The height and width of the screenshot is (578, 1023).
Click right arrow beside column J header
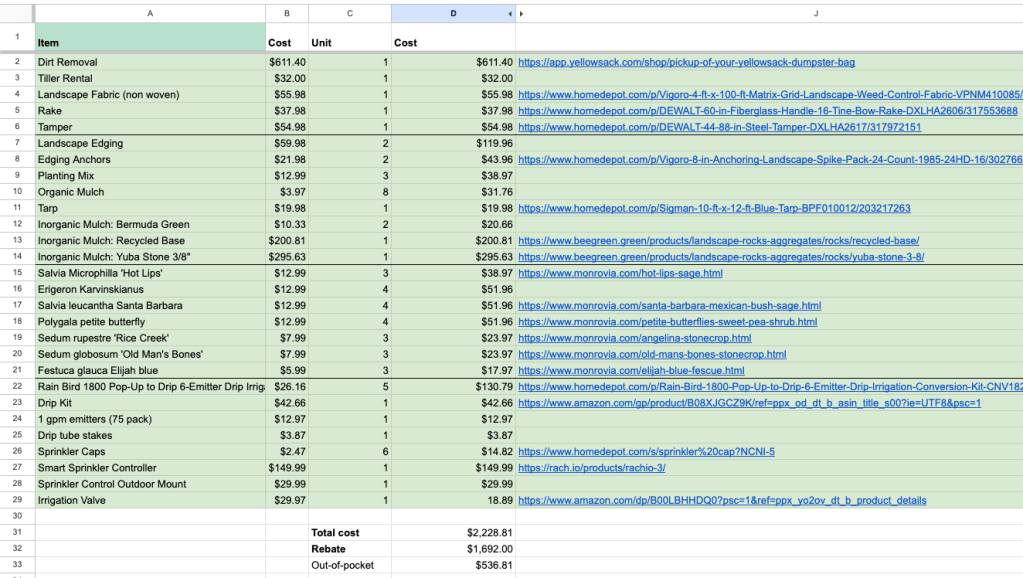point(521,14)
